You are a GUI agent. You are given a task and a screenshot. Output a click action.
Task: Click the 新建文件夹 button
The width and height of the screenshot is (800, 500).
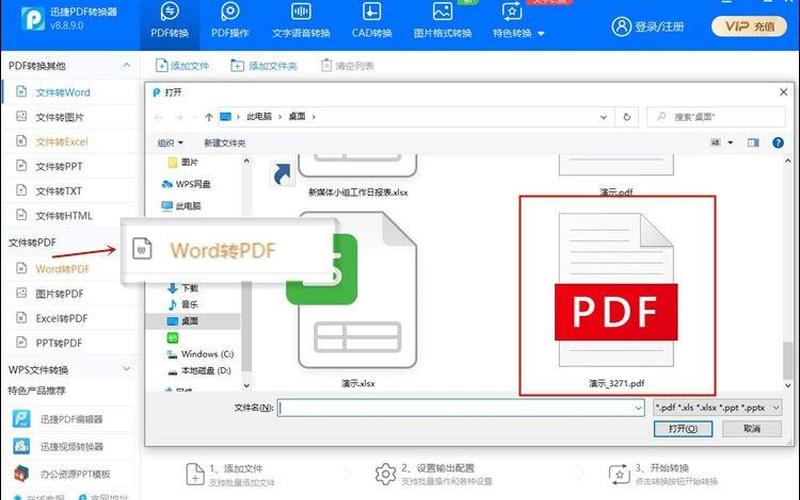pyautogui.click(x=224, y=143)
